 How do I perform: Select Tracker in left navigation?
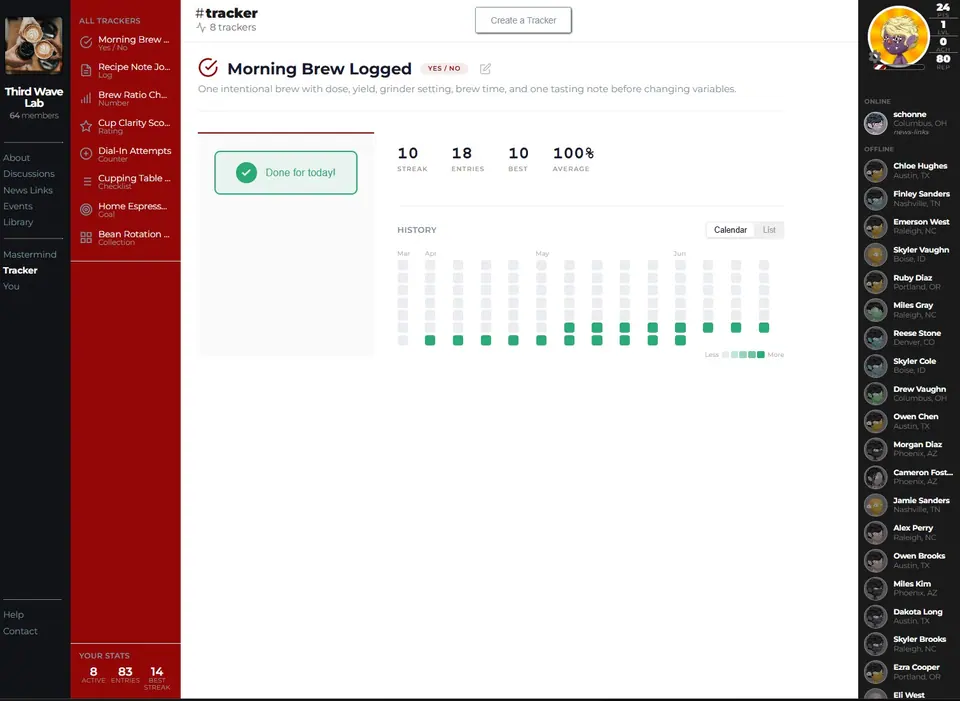(20, 271)
